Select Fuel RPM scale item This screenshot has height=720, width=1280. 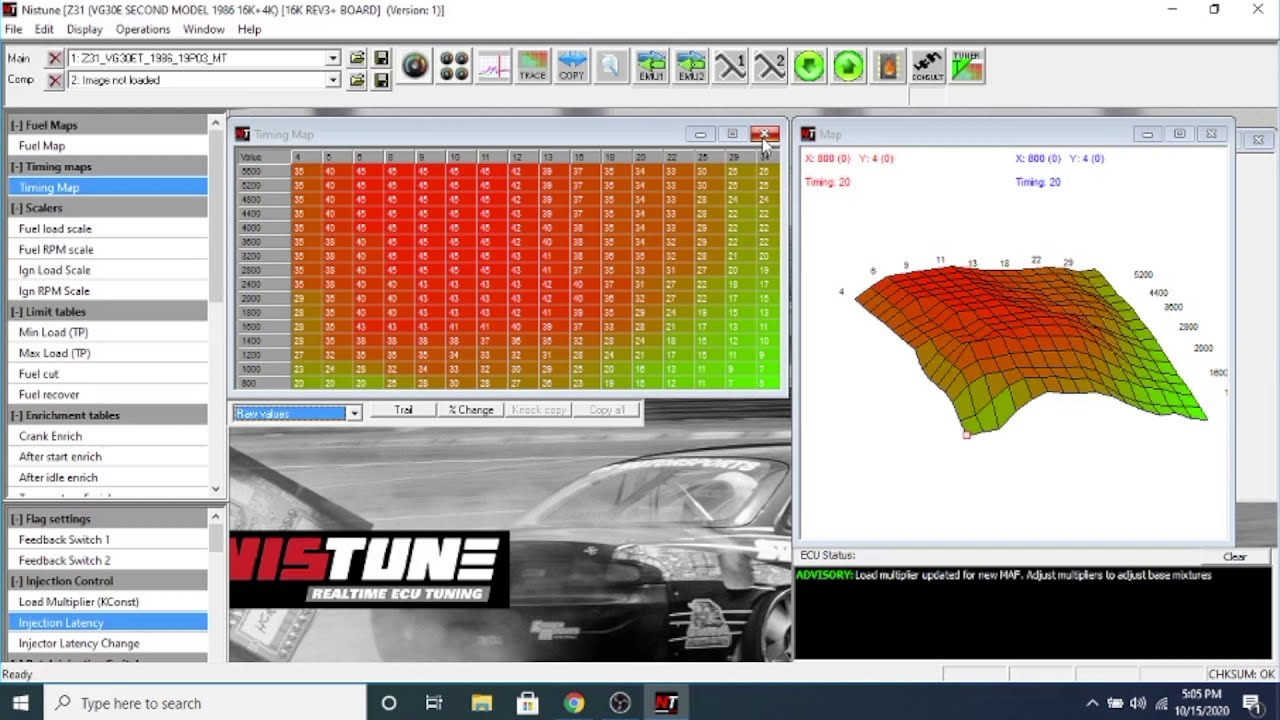click(108, 250)
